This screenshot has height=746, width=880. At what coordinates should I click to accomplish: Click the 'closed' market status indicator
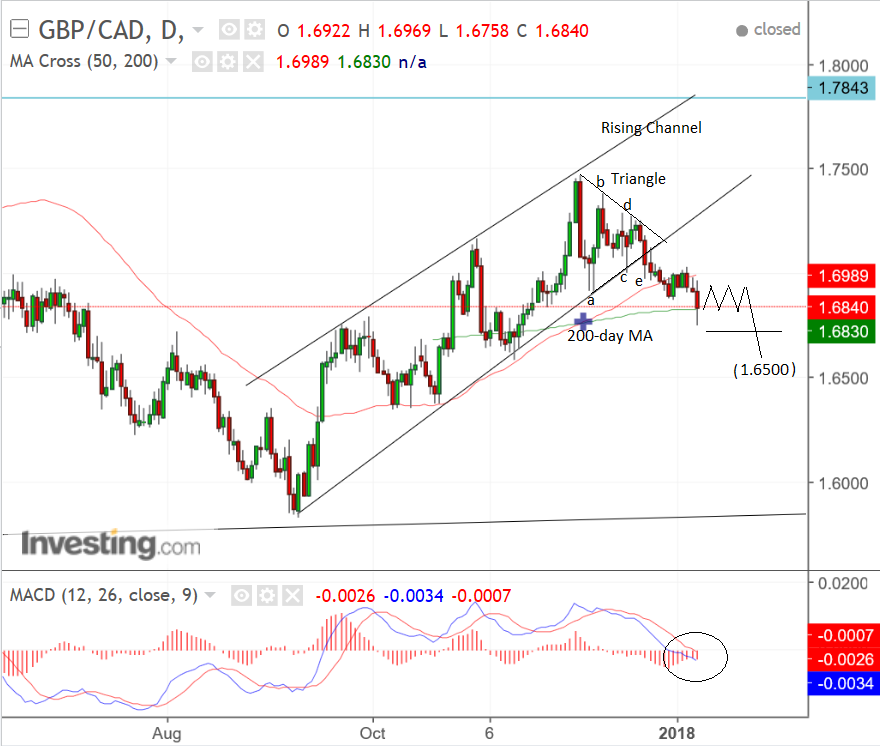point(768,29)
